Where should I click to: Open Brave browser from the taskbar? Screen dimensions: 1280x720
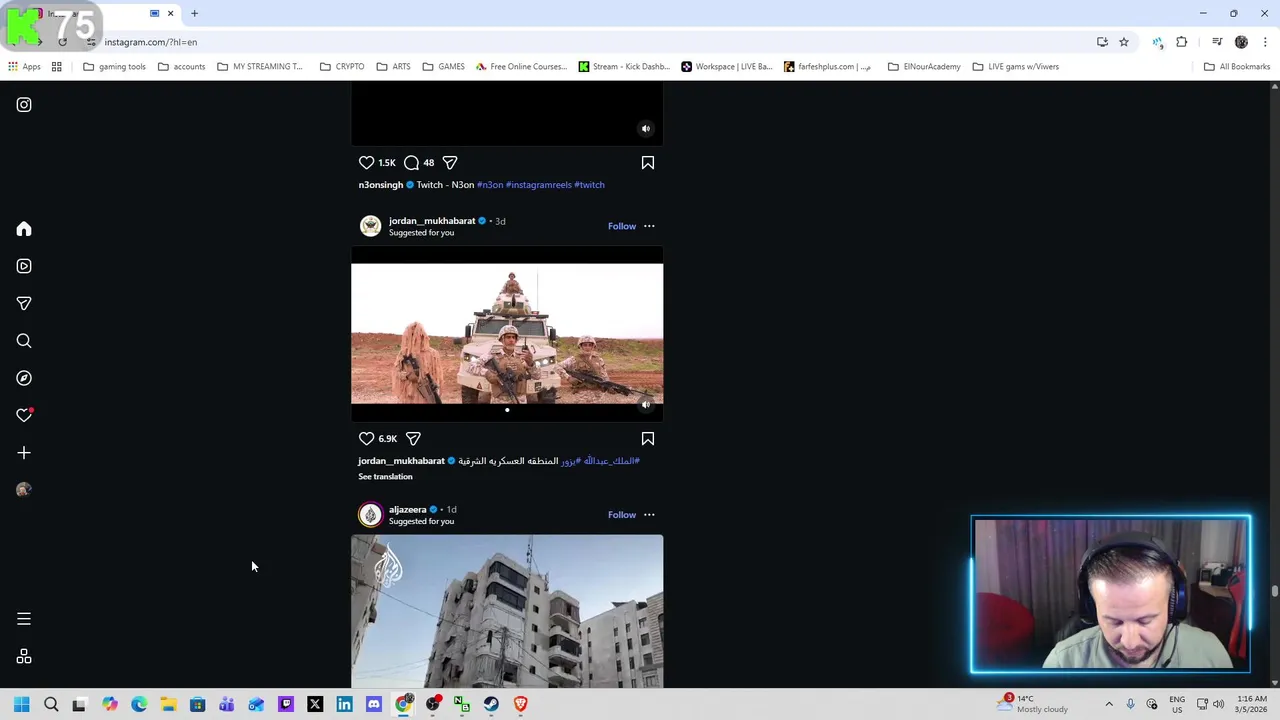[x=520, y=704]
